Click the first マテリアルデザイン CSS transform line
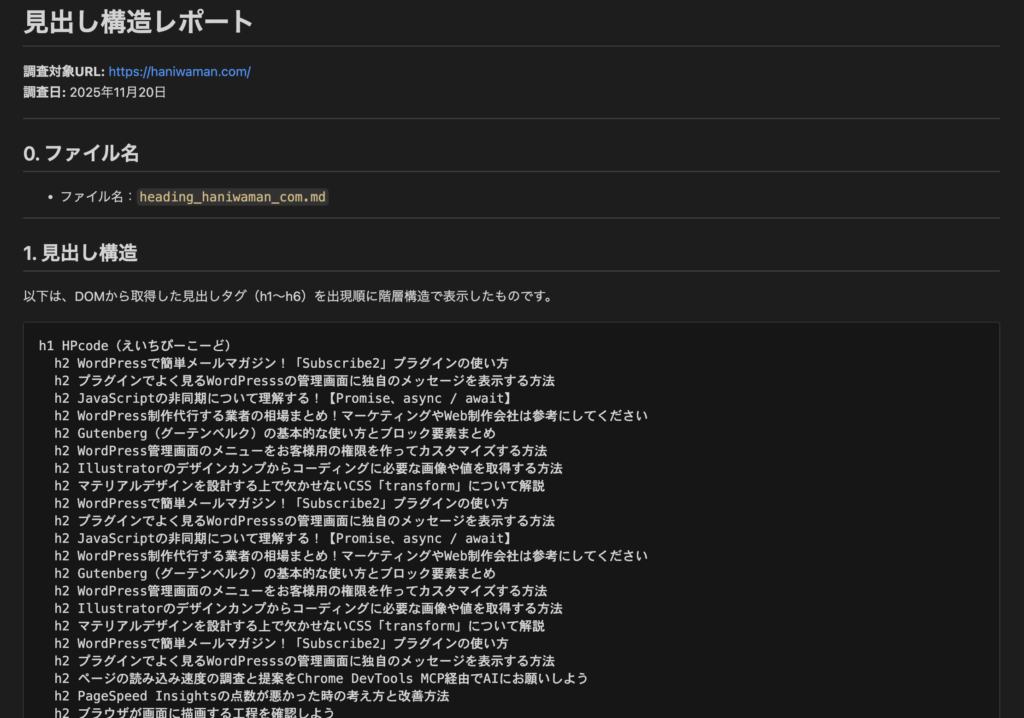1024x718 pixels. 300,486
